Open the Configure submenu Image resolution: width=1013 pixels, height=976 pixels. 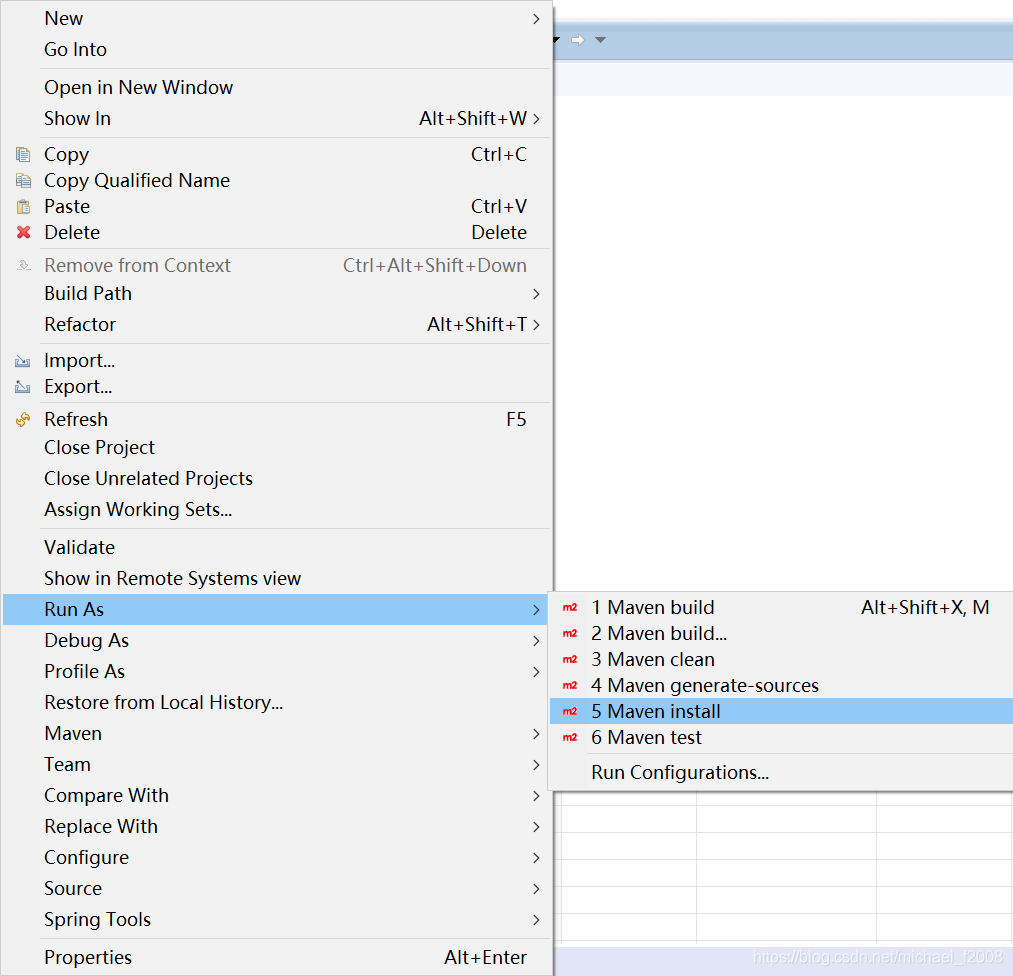click(277, 857)
